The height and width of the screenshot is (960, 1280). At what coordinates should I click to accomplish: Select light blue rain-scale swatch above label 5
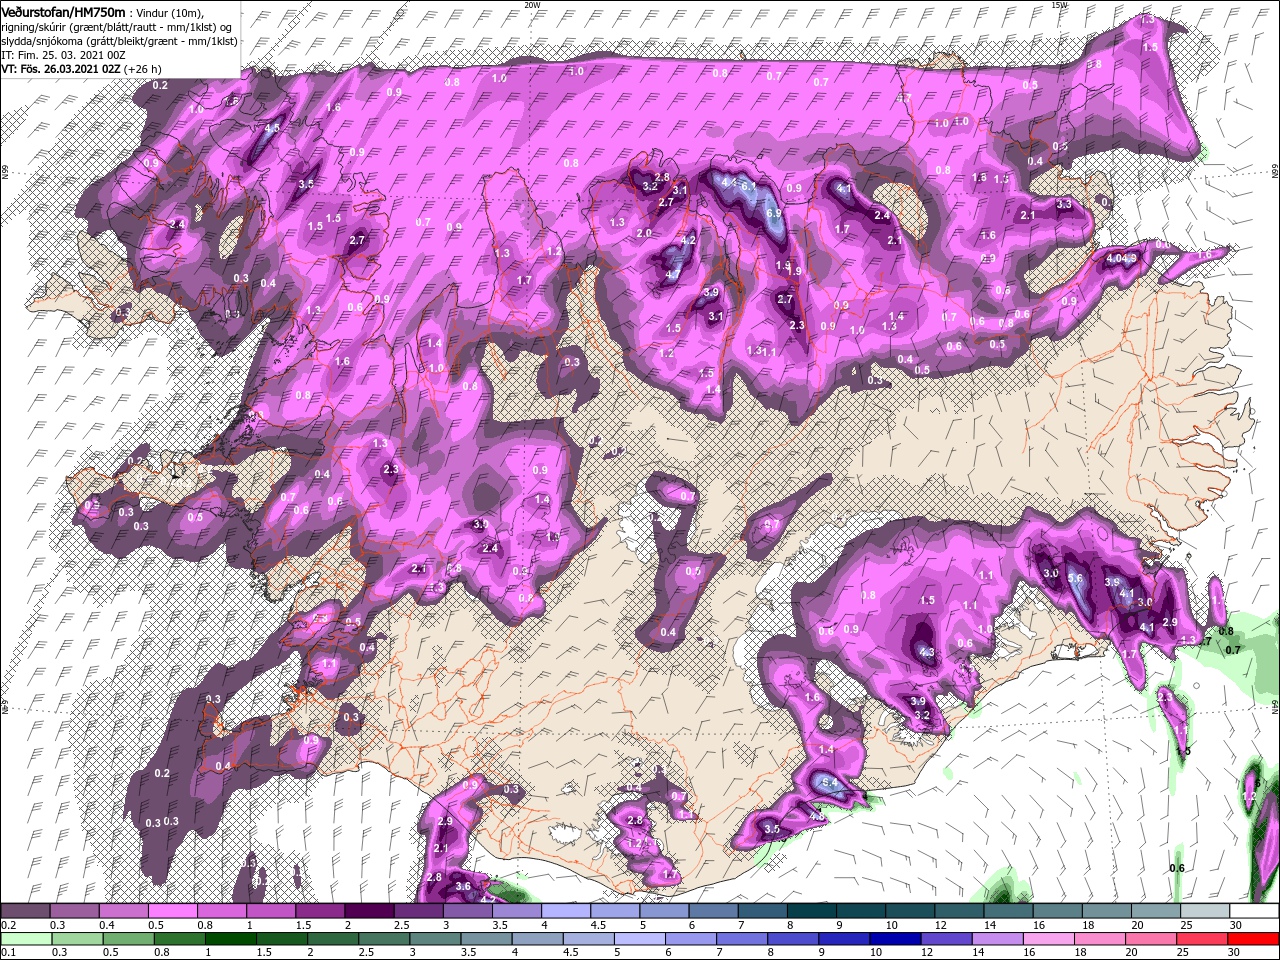click(x=641, y=938)
